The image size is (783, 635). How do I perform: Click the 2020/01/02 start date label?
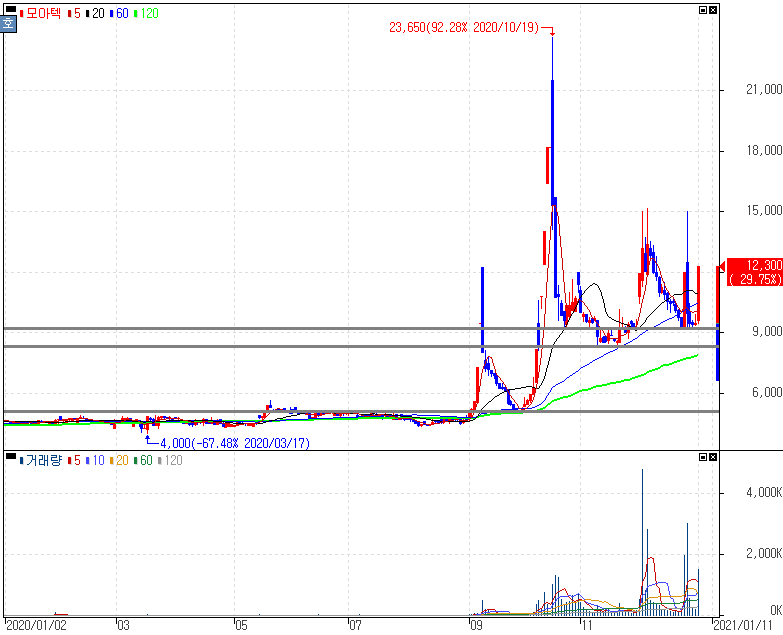(x=36, y=626)
